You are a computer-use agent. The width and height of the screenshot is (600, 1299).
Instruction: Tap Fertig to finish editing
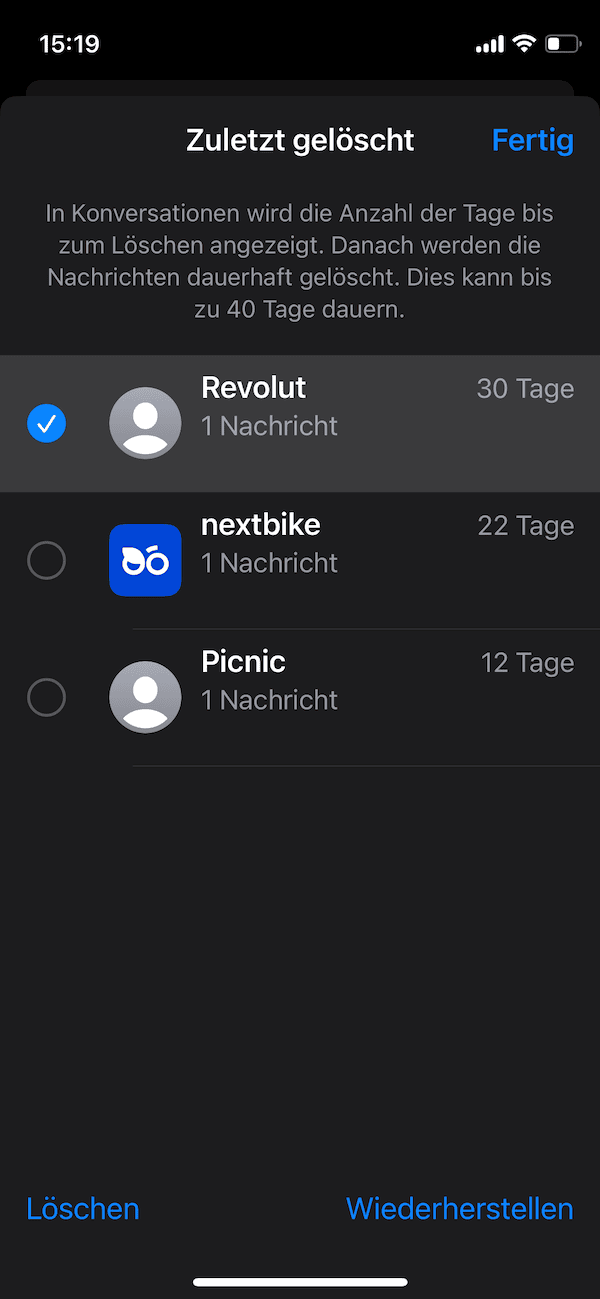pos(532,141)
